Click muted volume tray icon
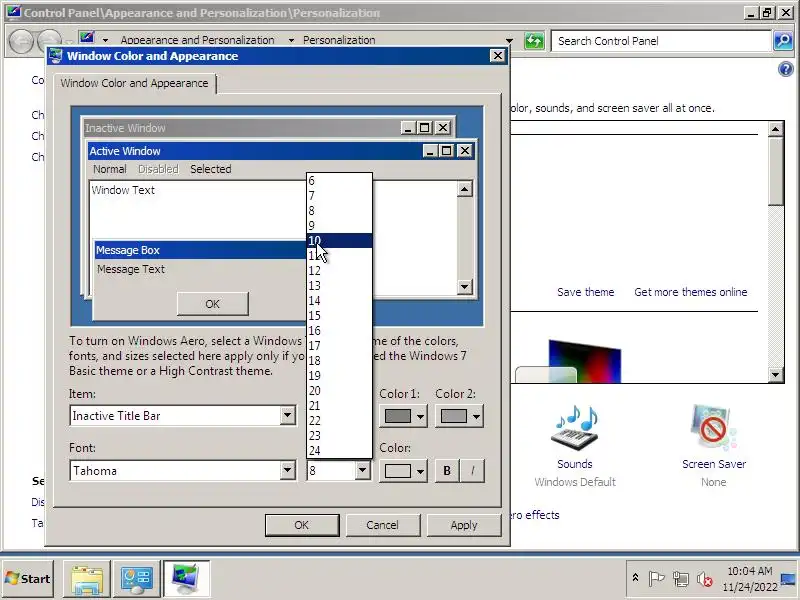The image size is (800, 600). pyautogui.click(x=705, y=579)
